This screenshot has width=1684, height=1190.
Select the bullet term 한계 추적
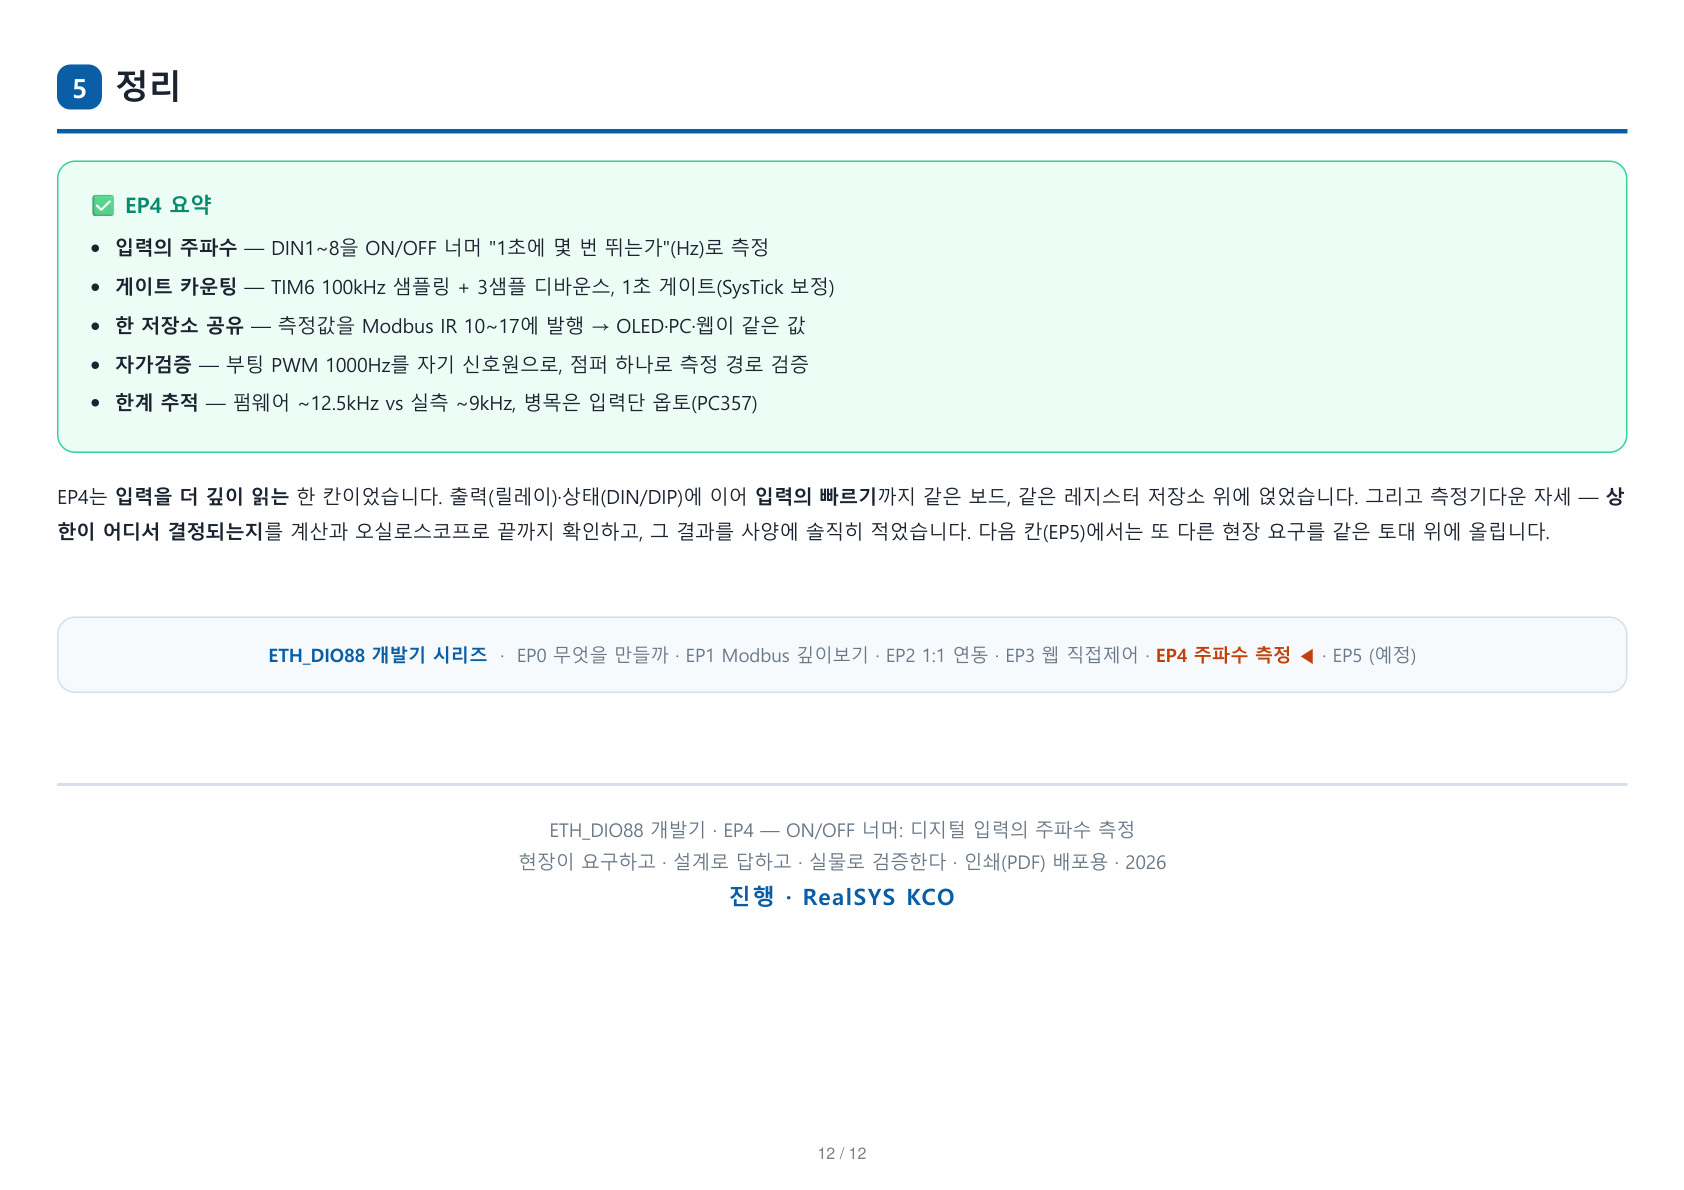pos(157,403)
